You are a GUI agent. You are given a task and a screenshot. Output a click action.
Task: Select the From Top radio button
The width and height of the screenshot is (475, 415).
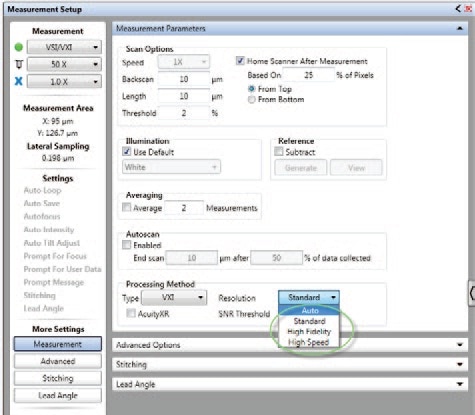click(252, 89)
